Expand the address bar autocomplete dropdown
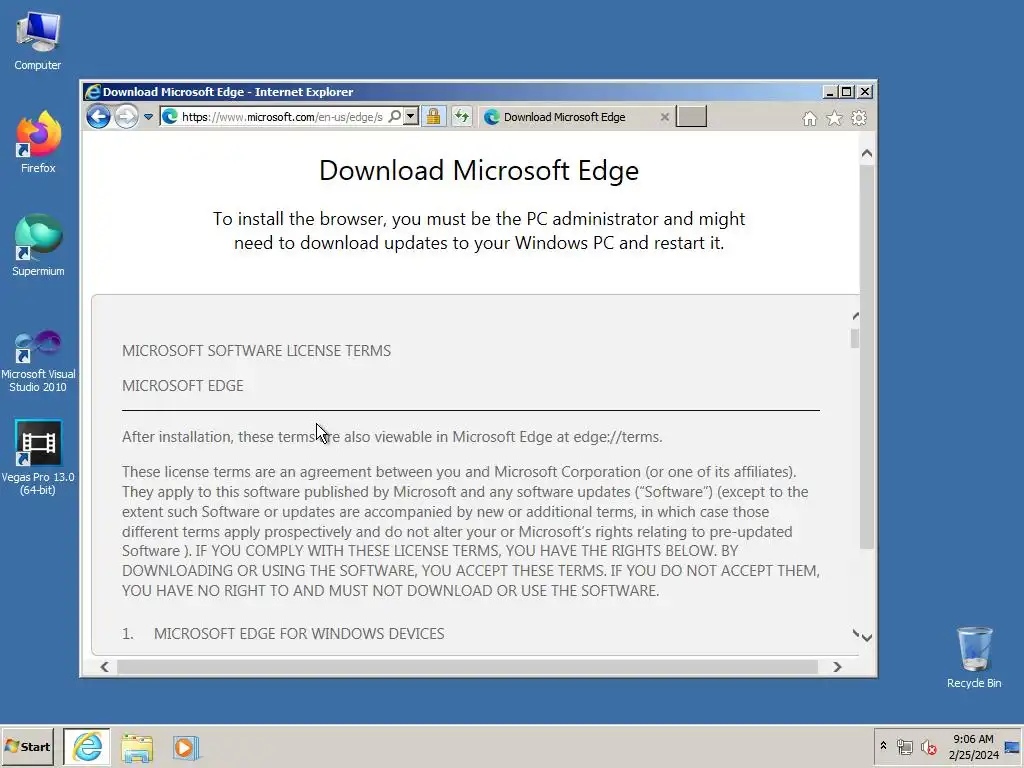 411,117
